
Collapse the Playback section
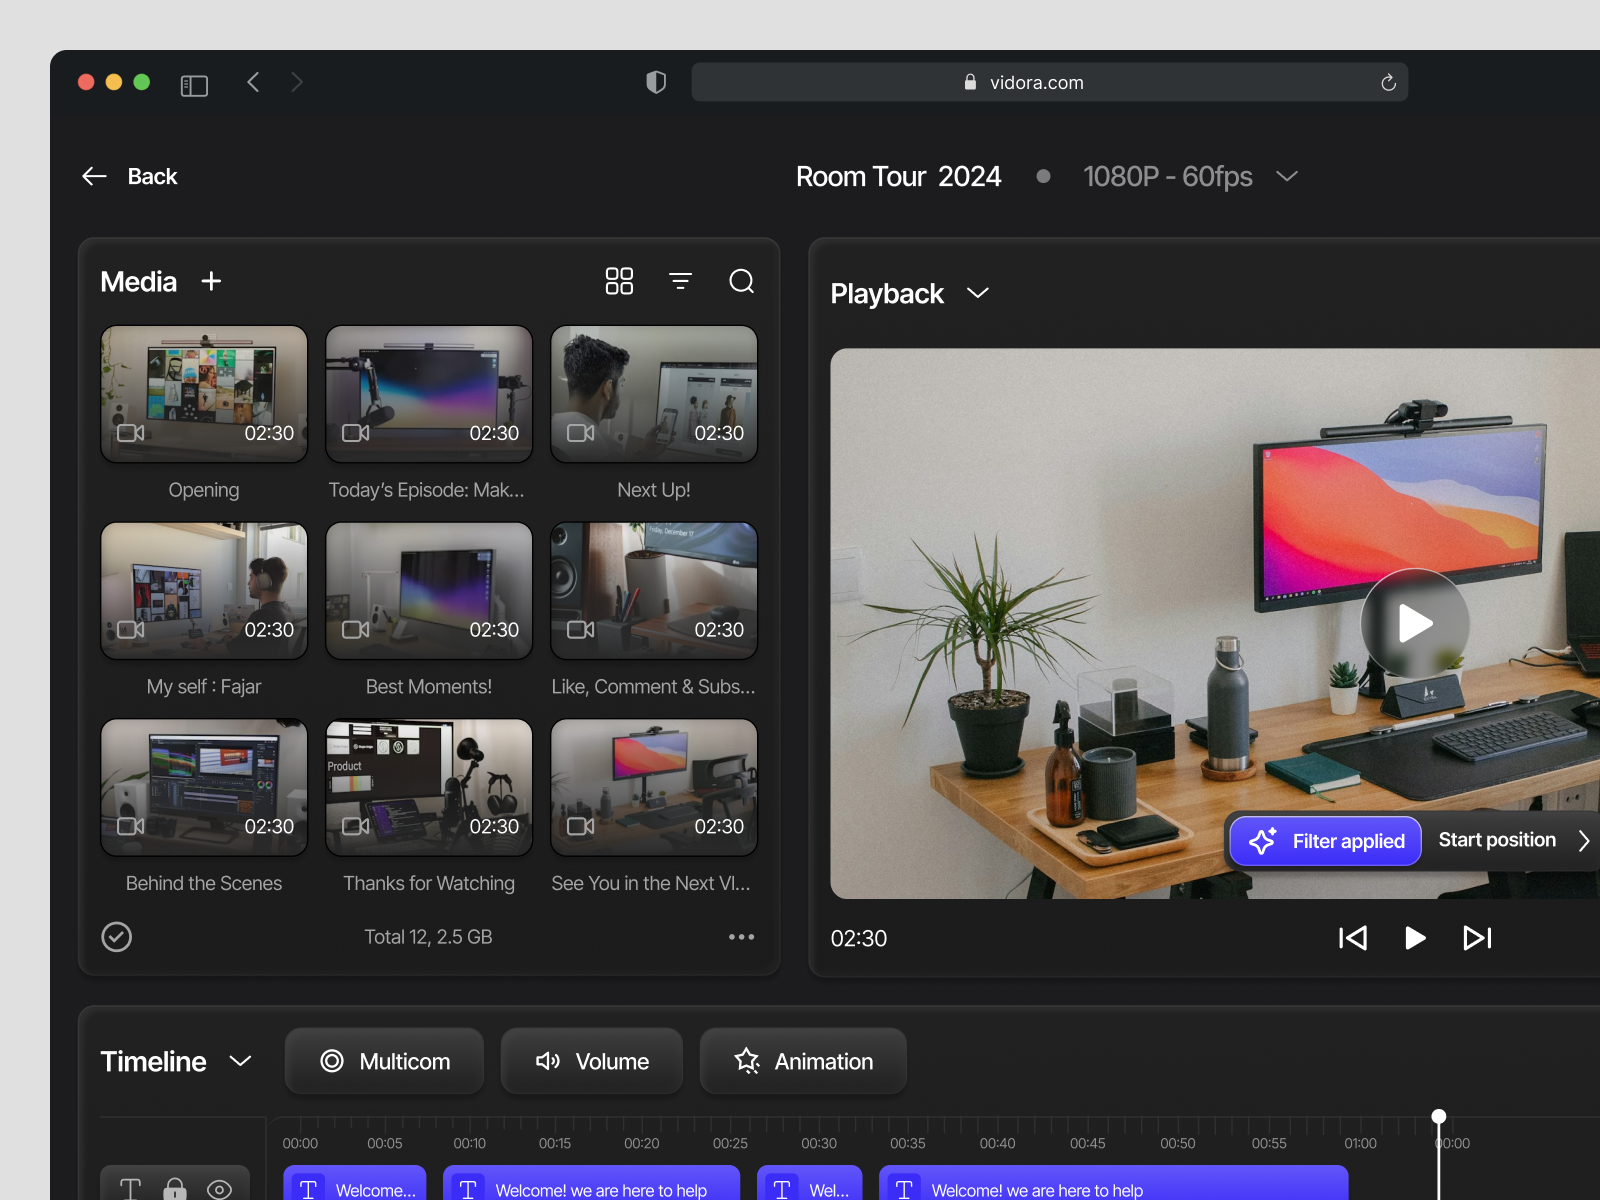click(977, 293)
